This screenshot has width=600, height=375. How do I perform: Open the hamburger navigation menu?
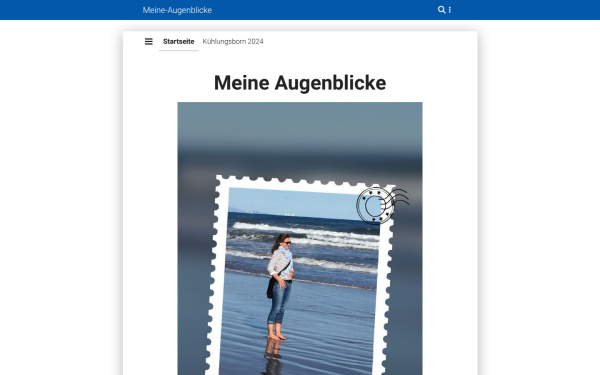point(149,41)
